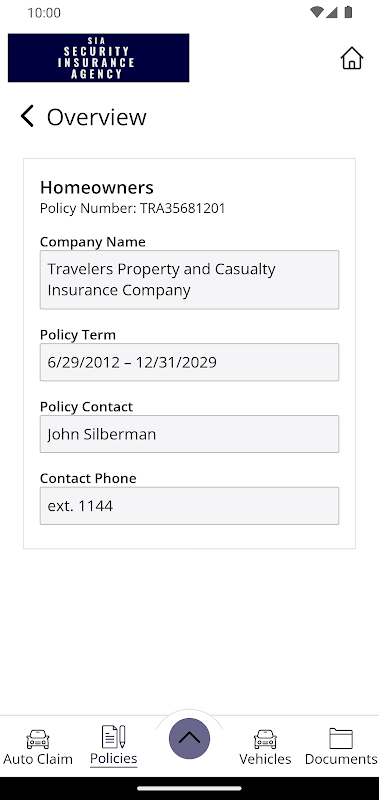Open the Auto Claim car icon
The height and width of the screenshot is (800, 379).
(x=38, y=739)
